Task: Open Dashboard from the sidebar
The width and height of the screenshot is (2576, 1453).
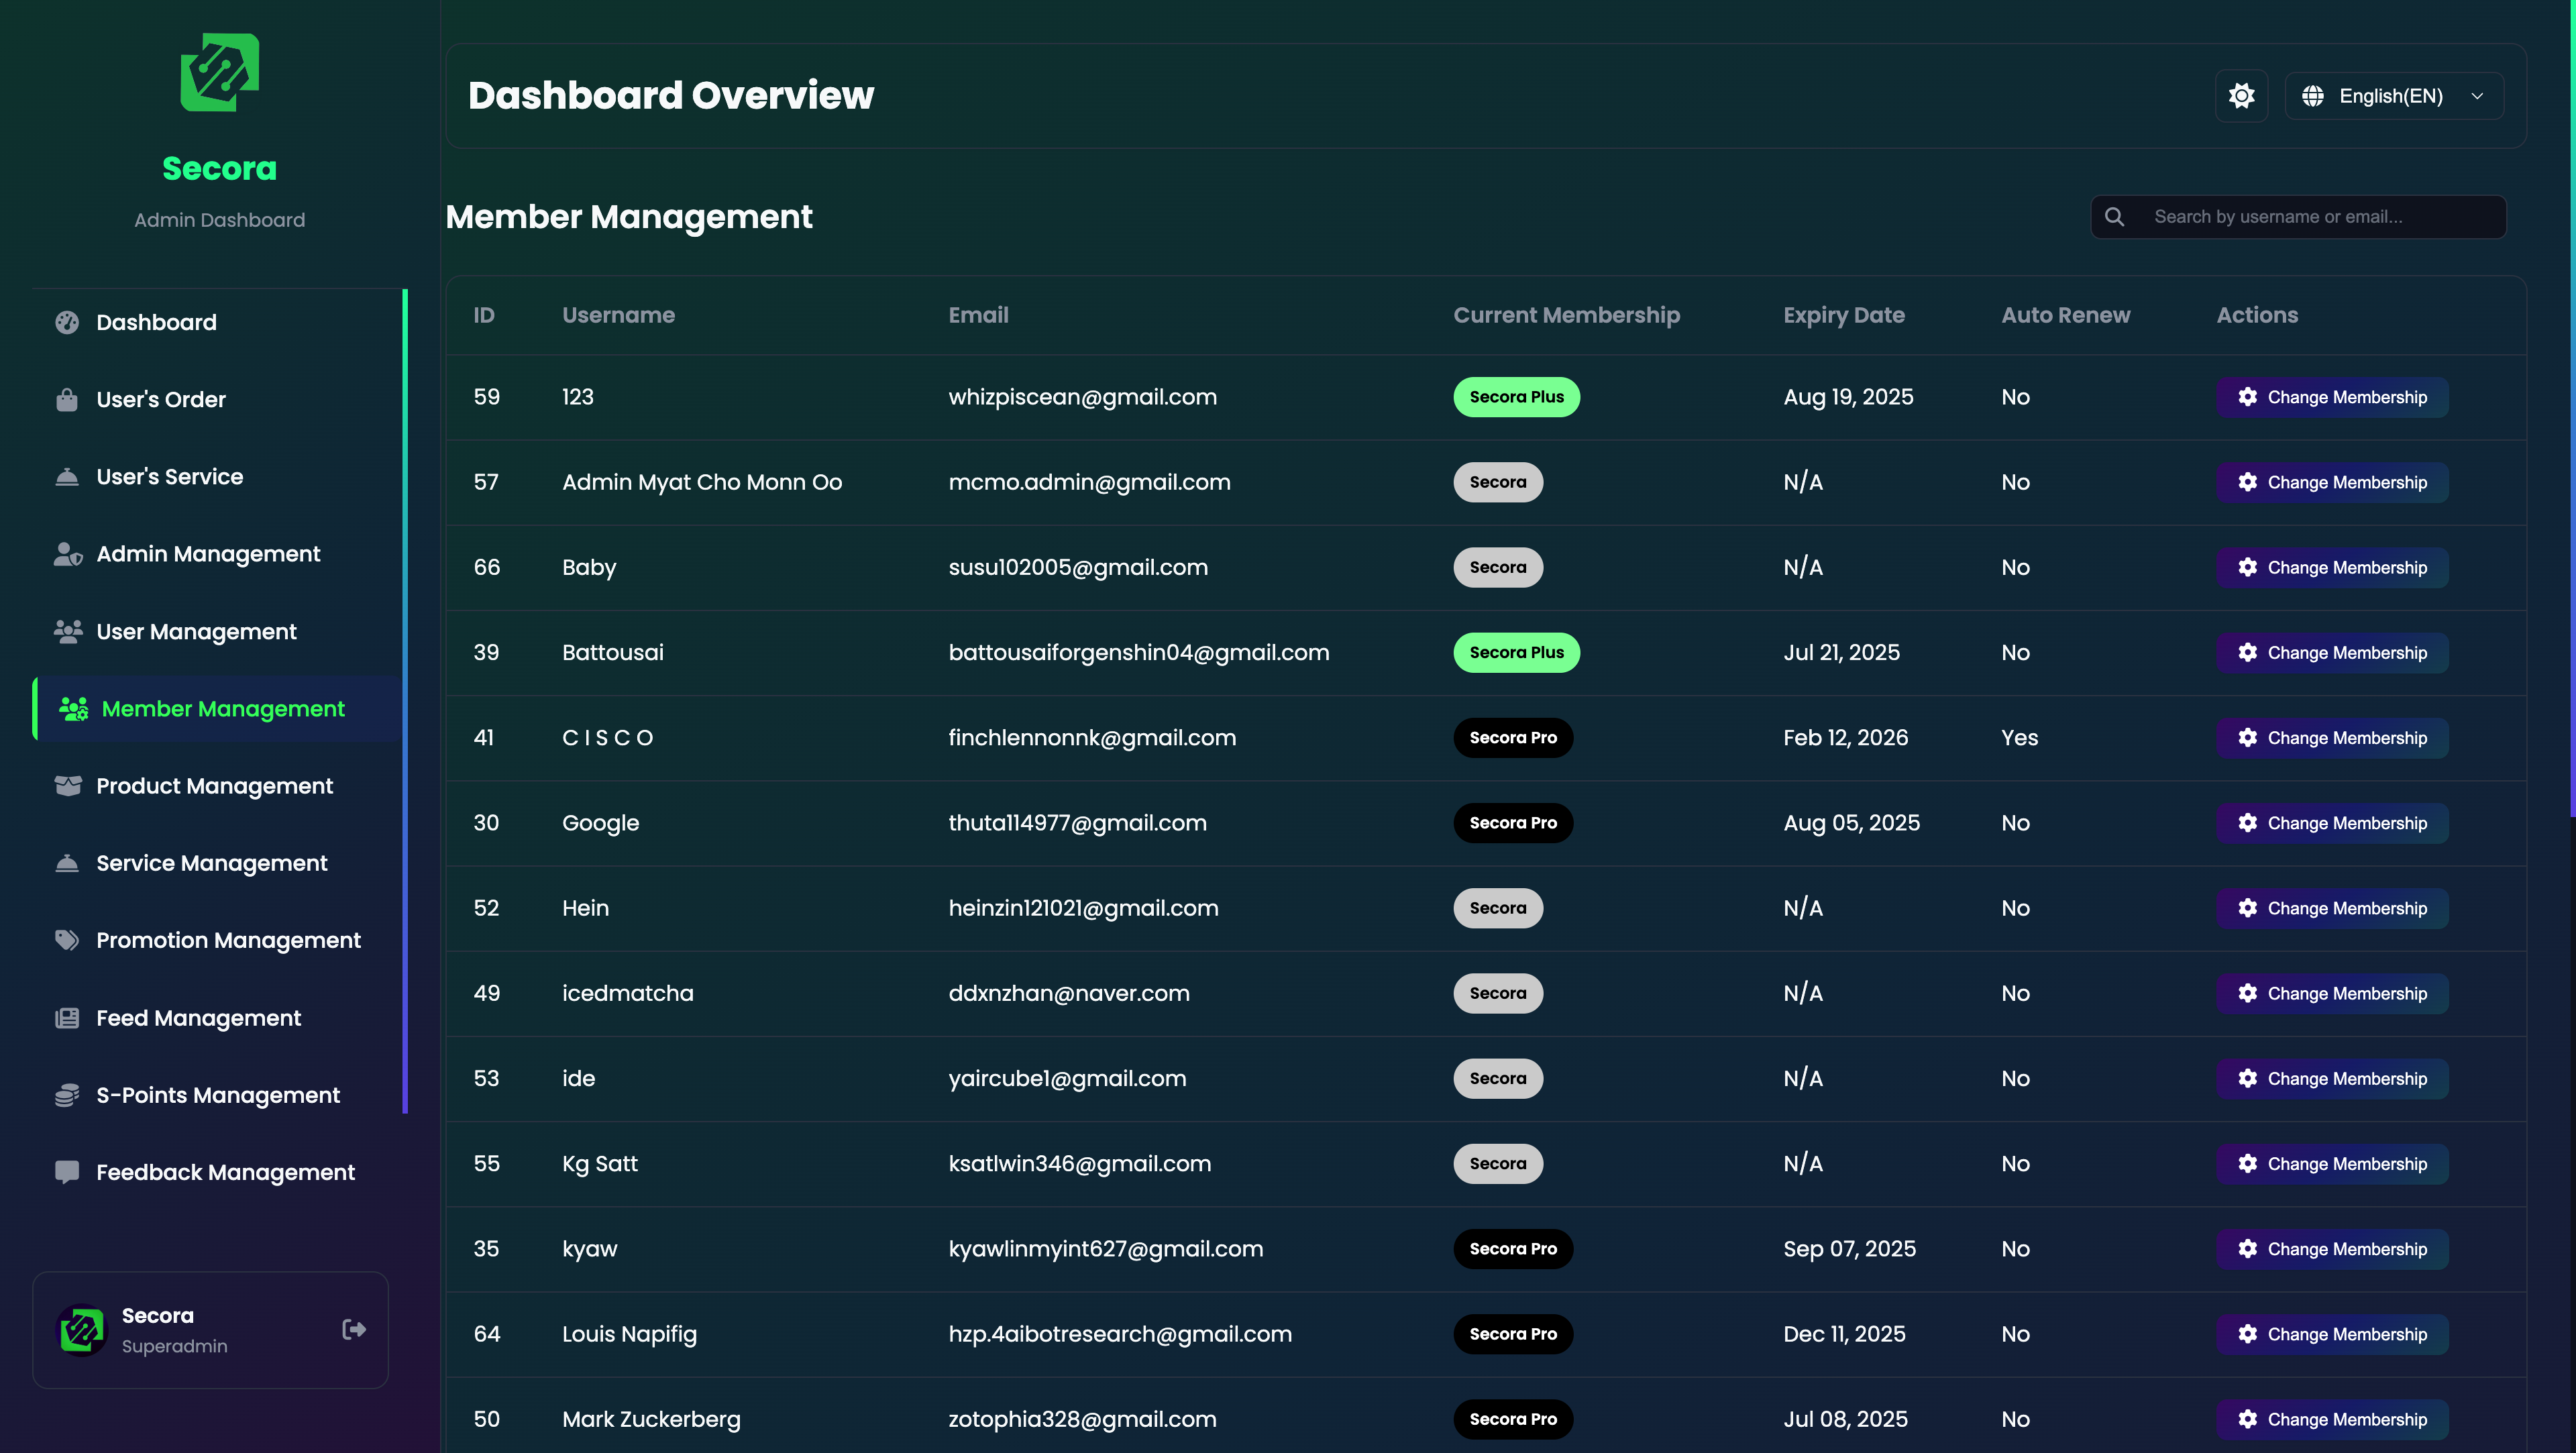Action: pyautogui.click(x=156, y=322)
